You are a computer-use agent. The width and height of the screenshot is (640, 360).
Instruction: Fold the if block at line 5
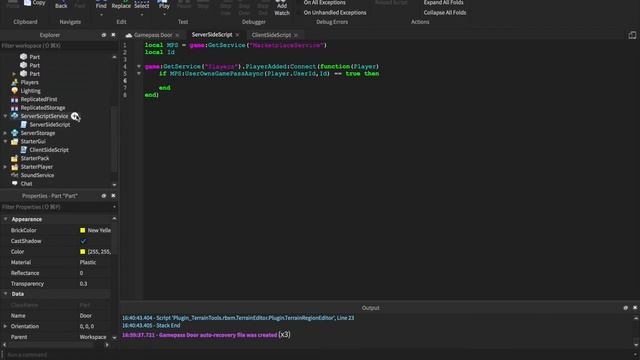(139, 73)
